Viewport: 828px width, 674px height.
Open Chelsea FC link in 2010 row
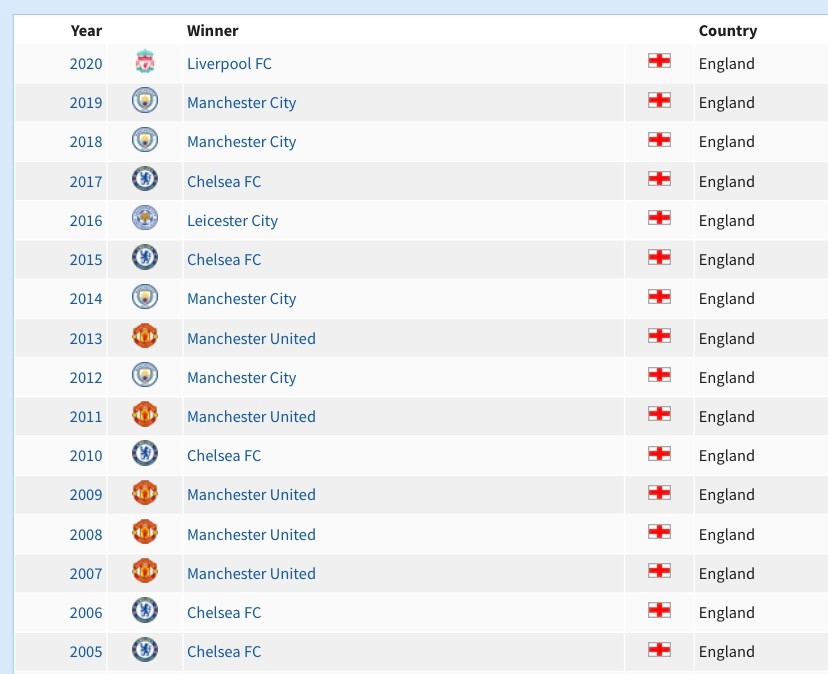pyautogui.click(x=224, y=455)
